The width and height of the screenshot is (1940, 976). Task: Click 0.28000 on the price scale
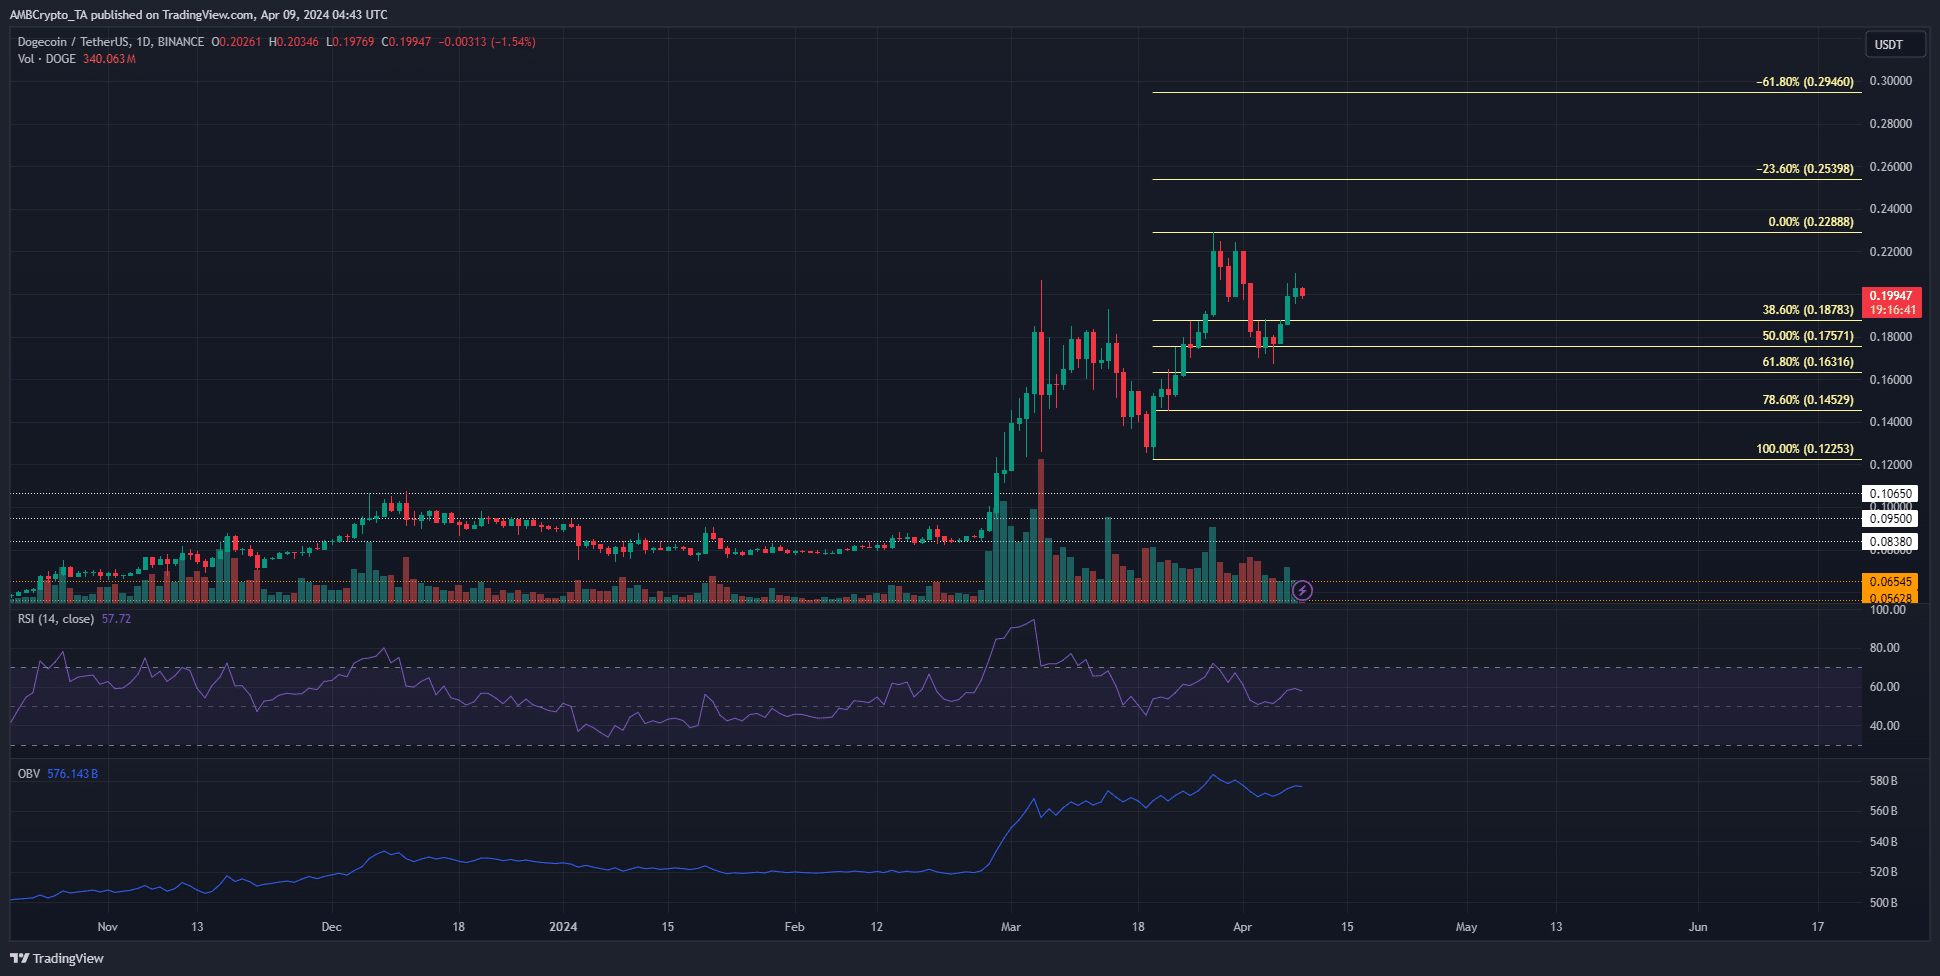(x=1891, y=124)
